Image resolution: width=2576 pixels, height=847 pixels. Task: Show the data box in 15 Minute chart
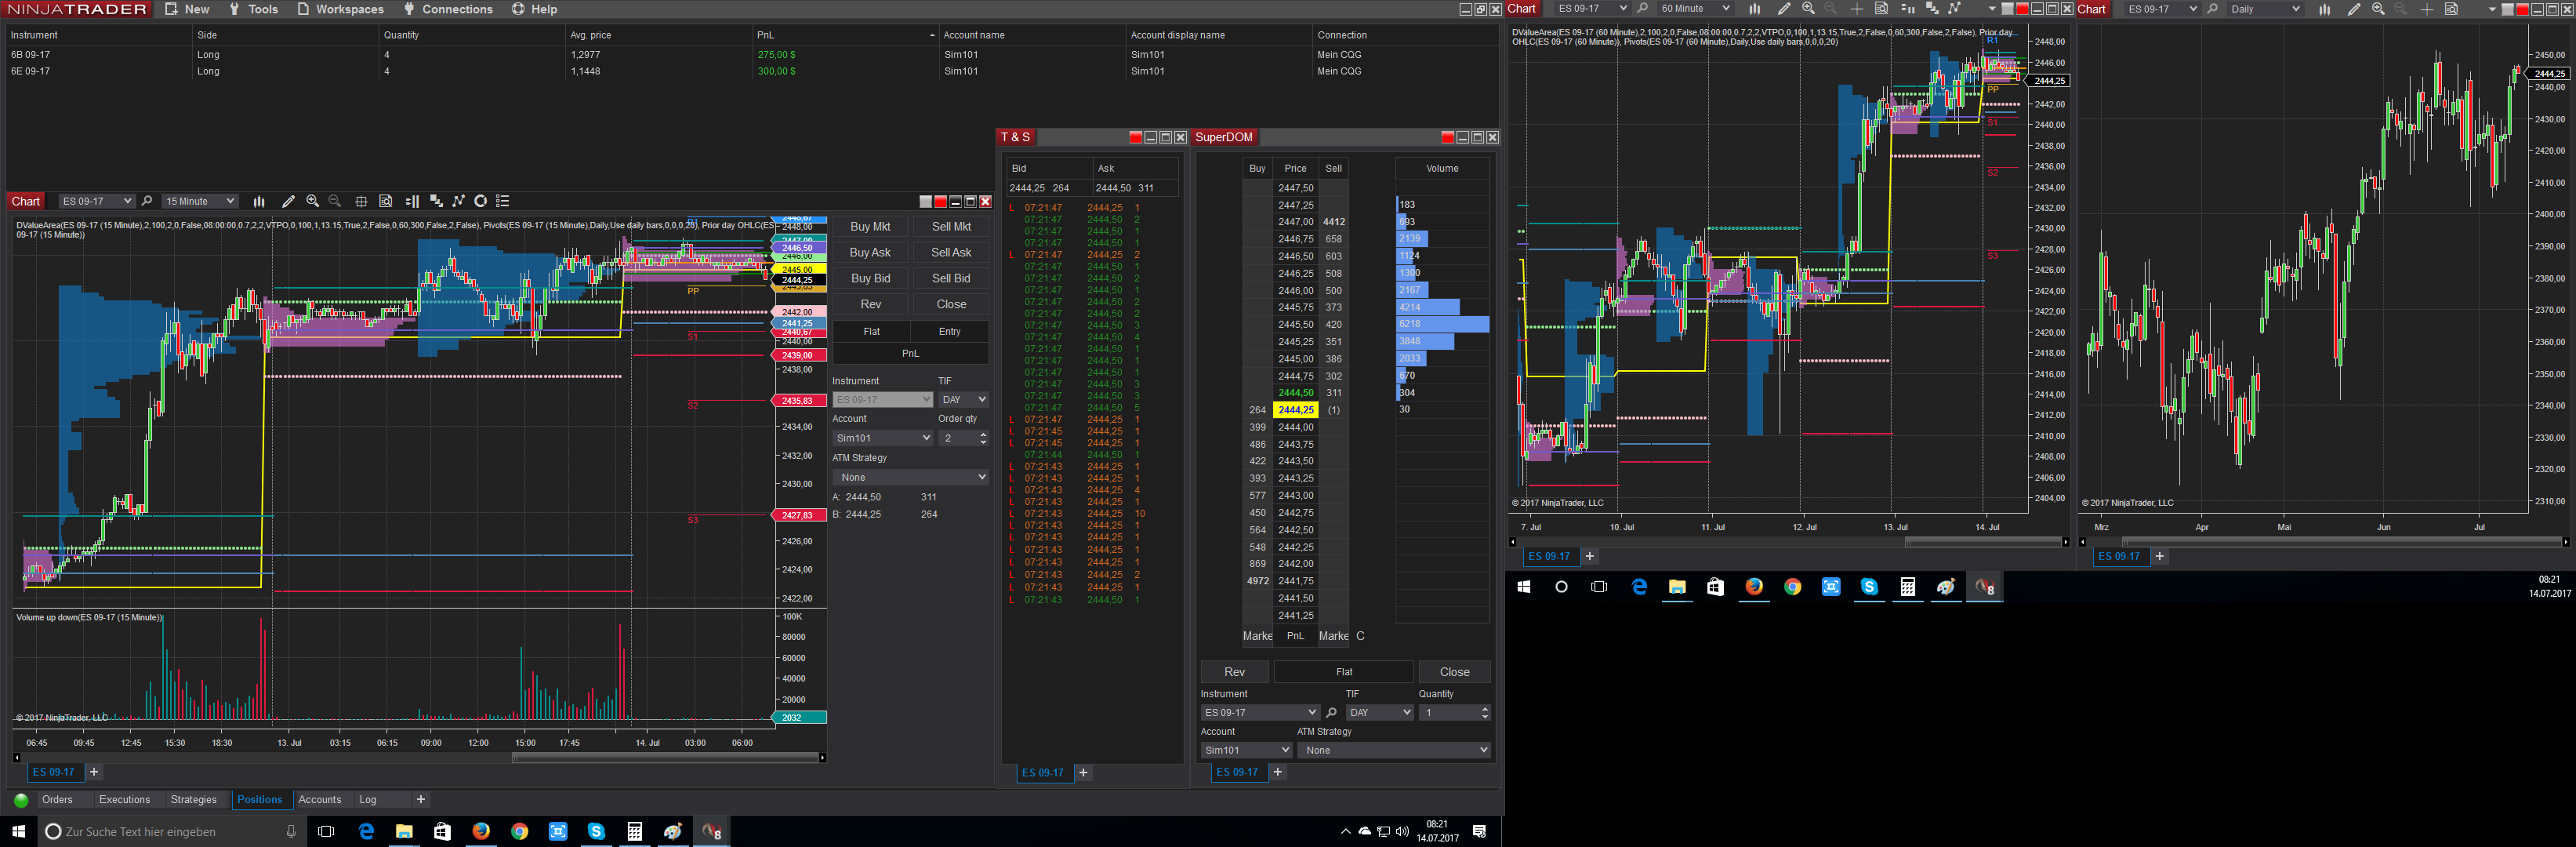(386, 201)
